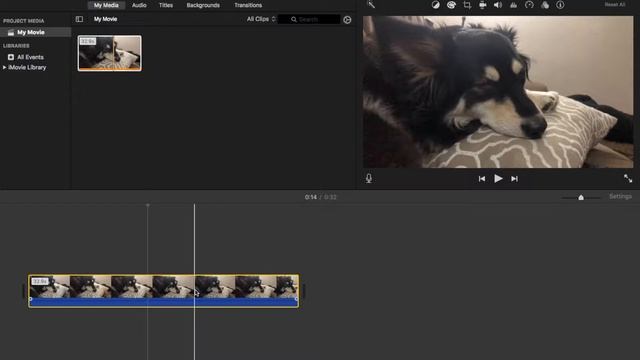The height and width of the screenshot is (360, 640).
Task: Skip to the next clip
Action: pos(514,179)
